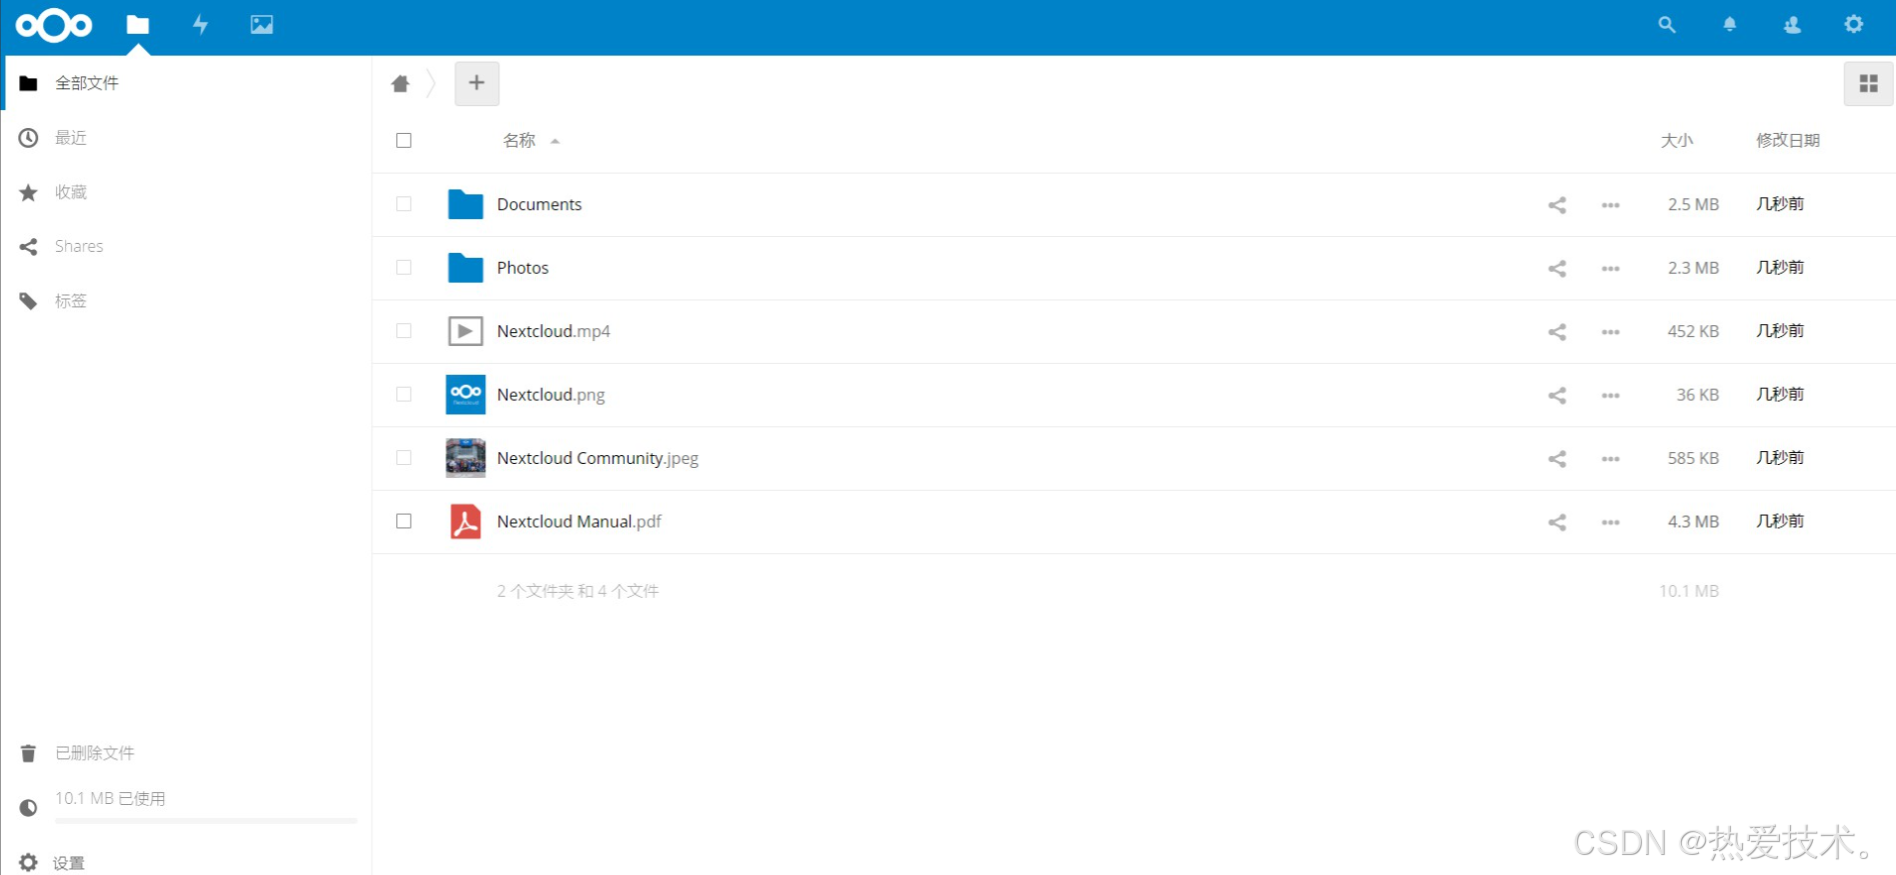1896x875 pixels.
Task: Share the Nextcloud.png file
Action: pyautogui.click(x=1557, y=395)
